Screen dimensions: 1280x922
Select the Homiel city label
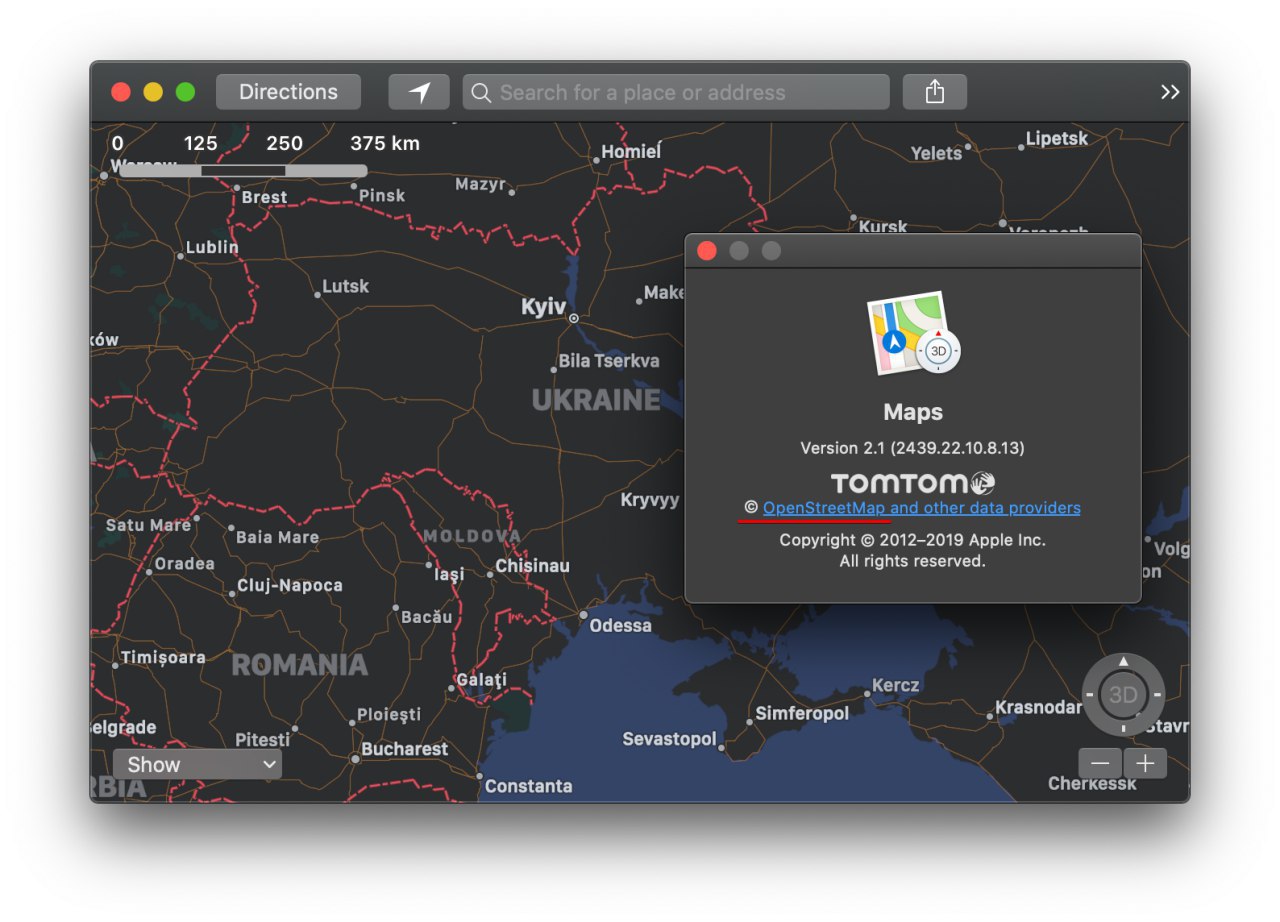pos(631,152)
